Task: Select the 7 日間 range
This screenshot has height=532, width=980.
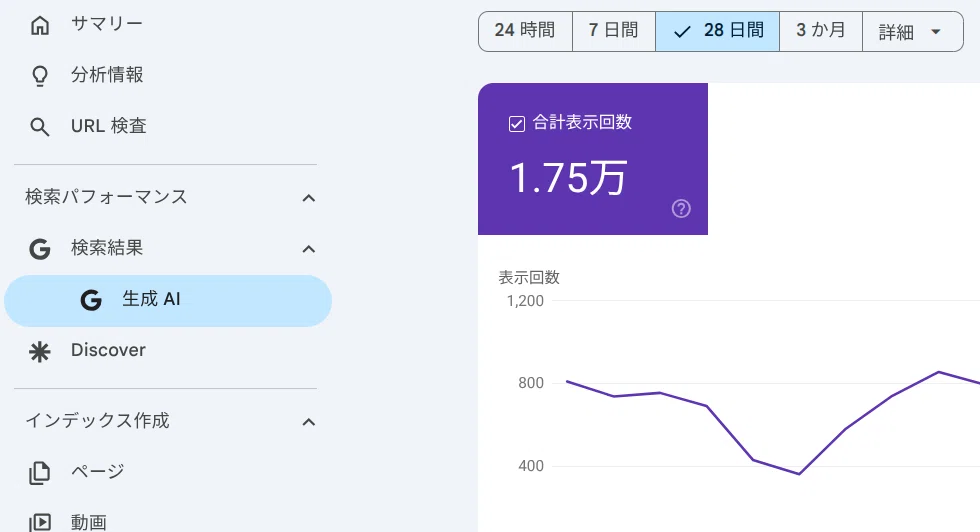Action: (x=614, y=31)
